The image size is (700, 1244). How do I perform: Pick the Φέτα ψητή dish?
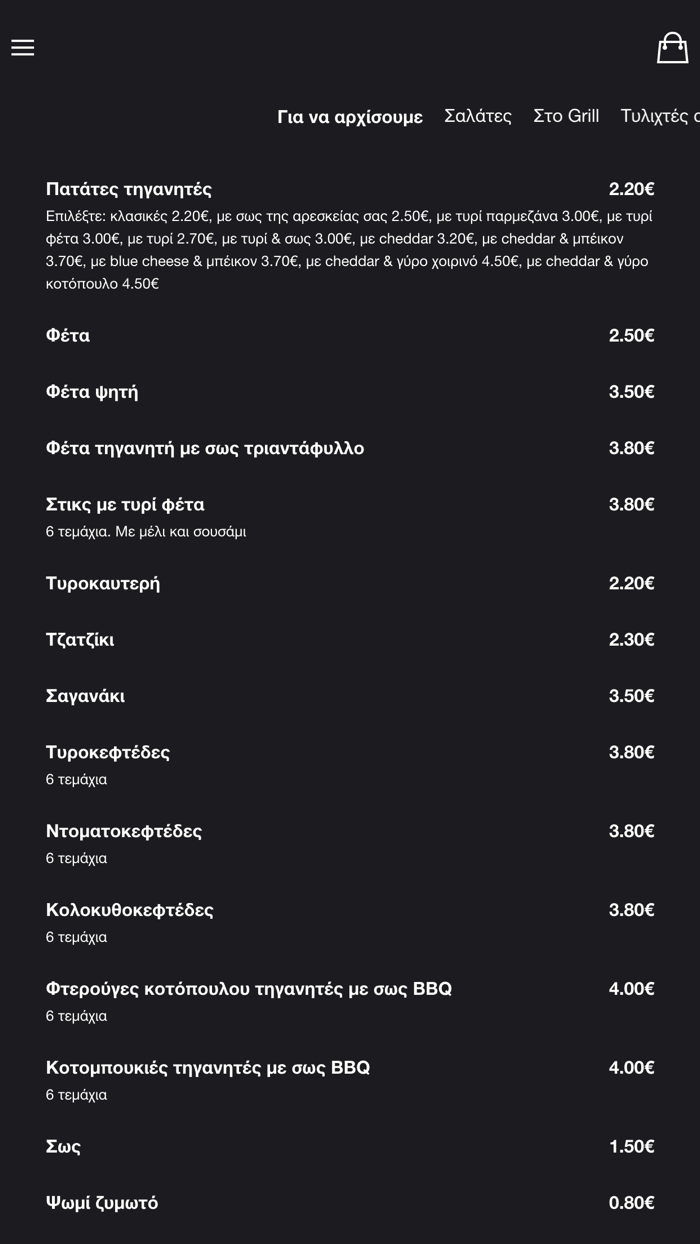coord(92,392)
